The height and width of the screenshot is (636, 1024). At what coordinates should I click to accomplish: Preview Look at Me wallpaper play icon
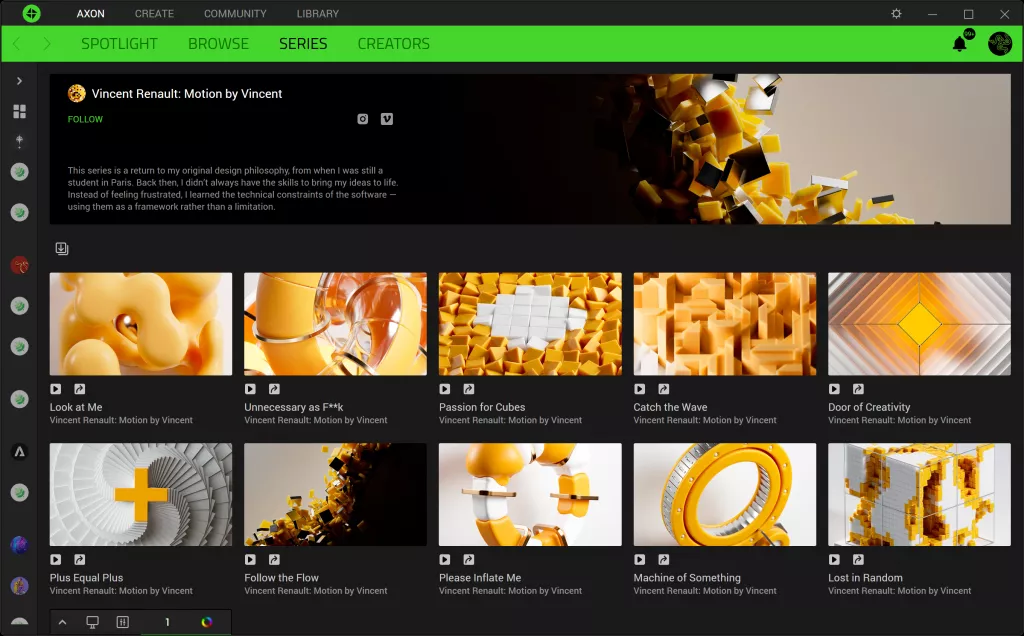(56, 389)
